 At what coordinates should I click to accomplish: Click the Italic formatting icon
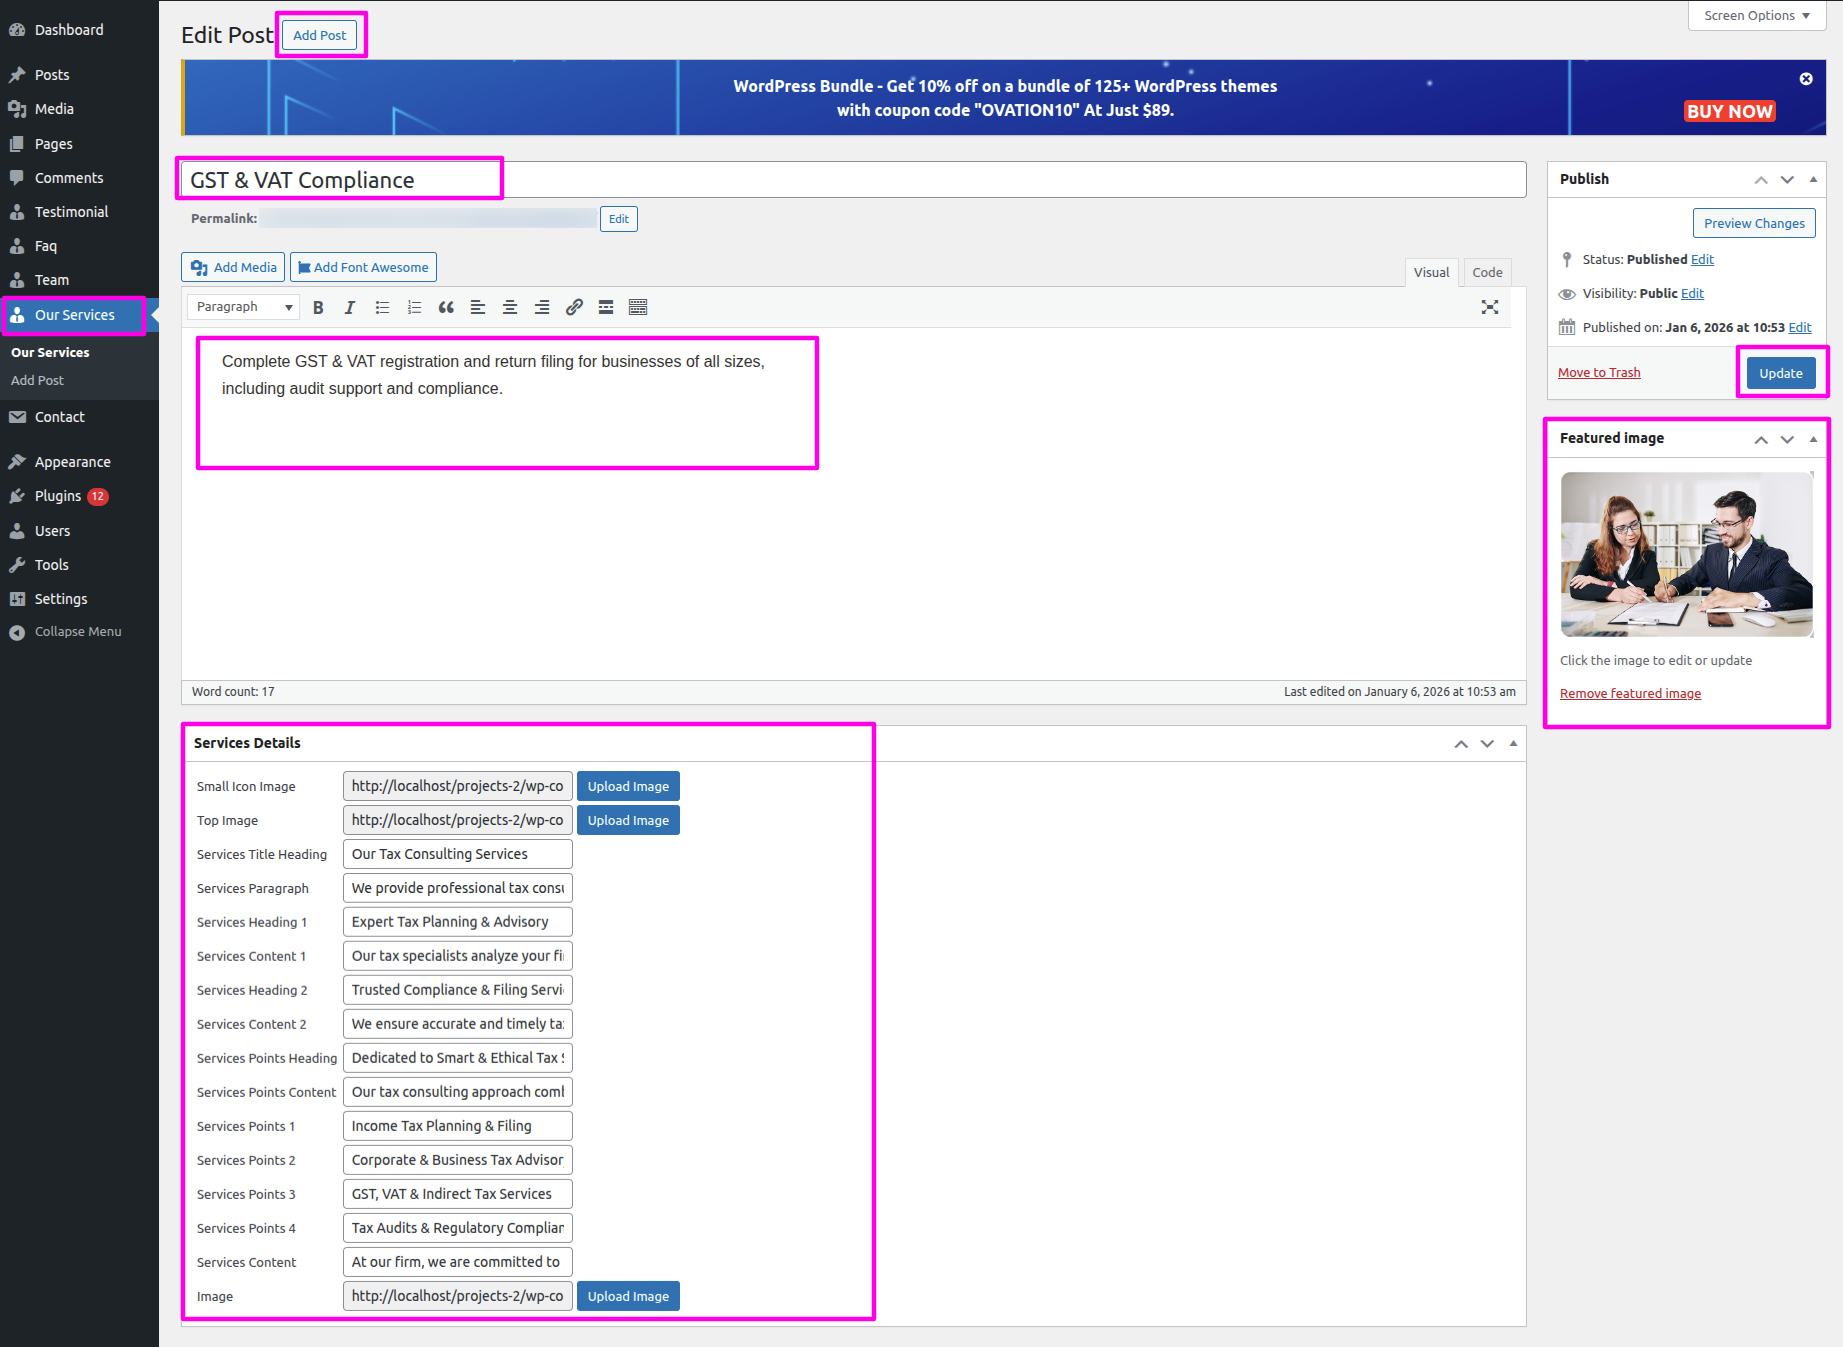coord(350,308)
